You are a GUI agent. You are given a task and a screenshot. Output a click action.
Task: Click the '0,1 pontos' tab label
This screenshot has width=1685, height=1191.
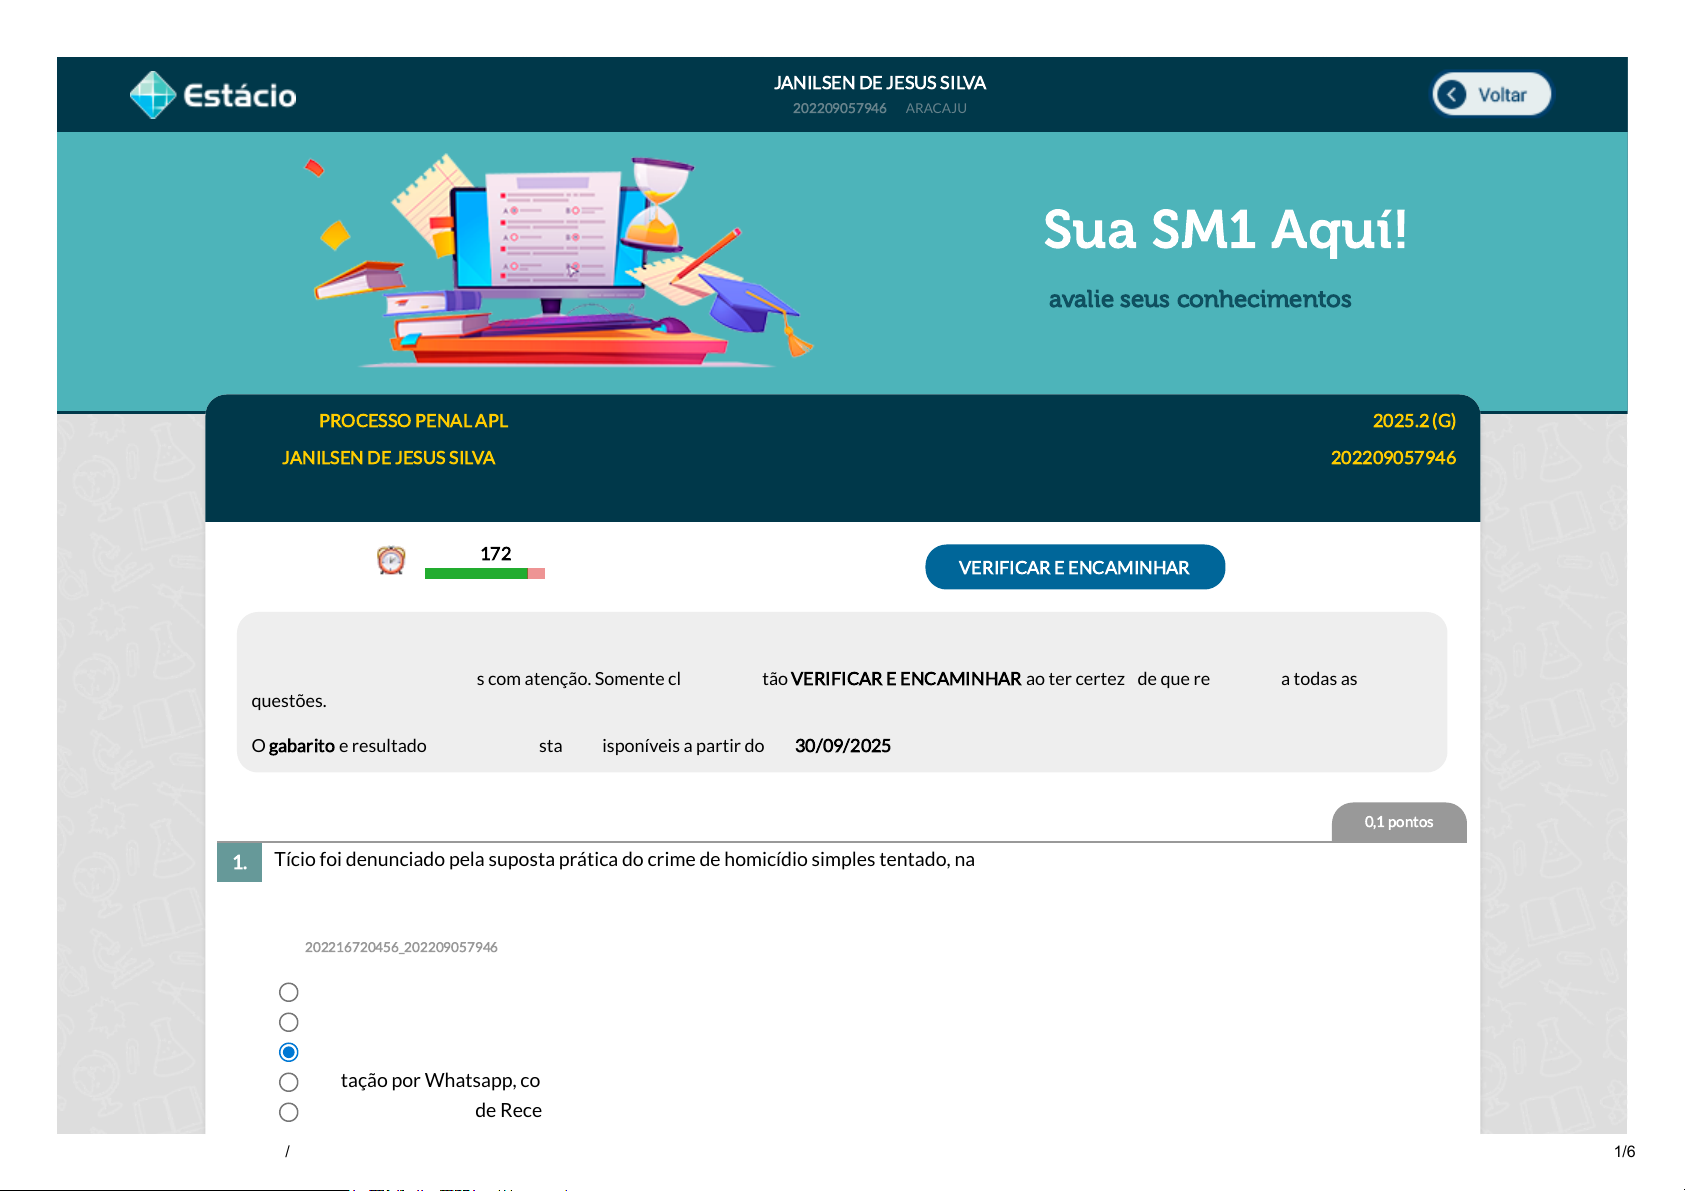[1398, 822]
